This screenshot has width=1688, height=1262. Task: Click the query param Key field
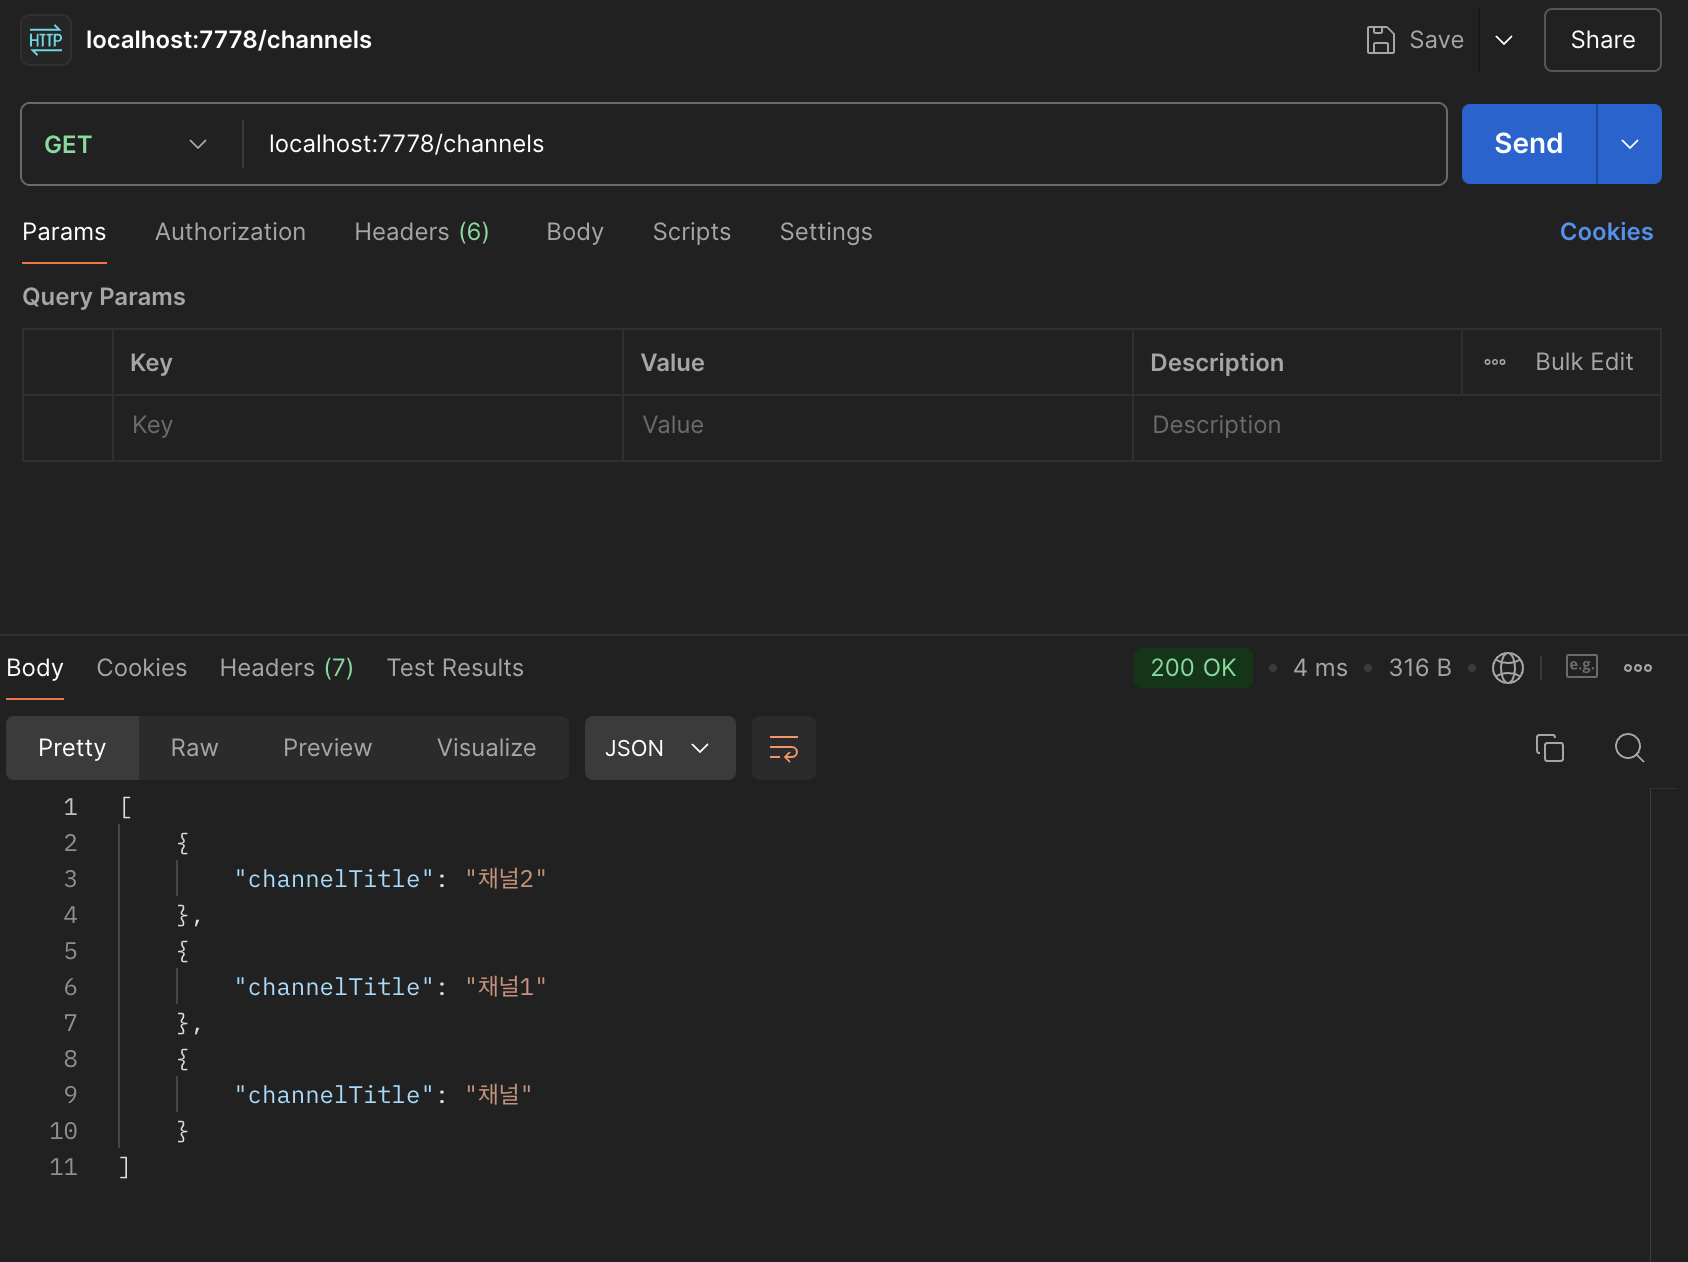pyautogui.click(x=368, y=426)
